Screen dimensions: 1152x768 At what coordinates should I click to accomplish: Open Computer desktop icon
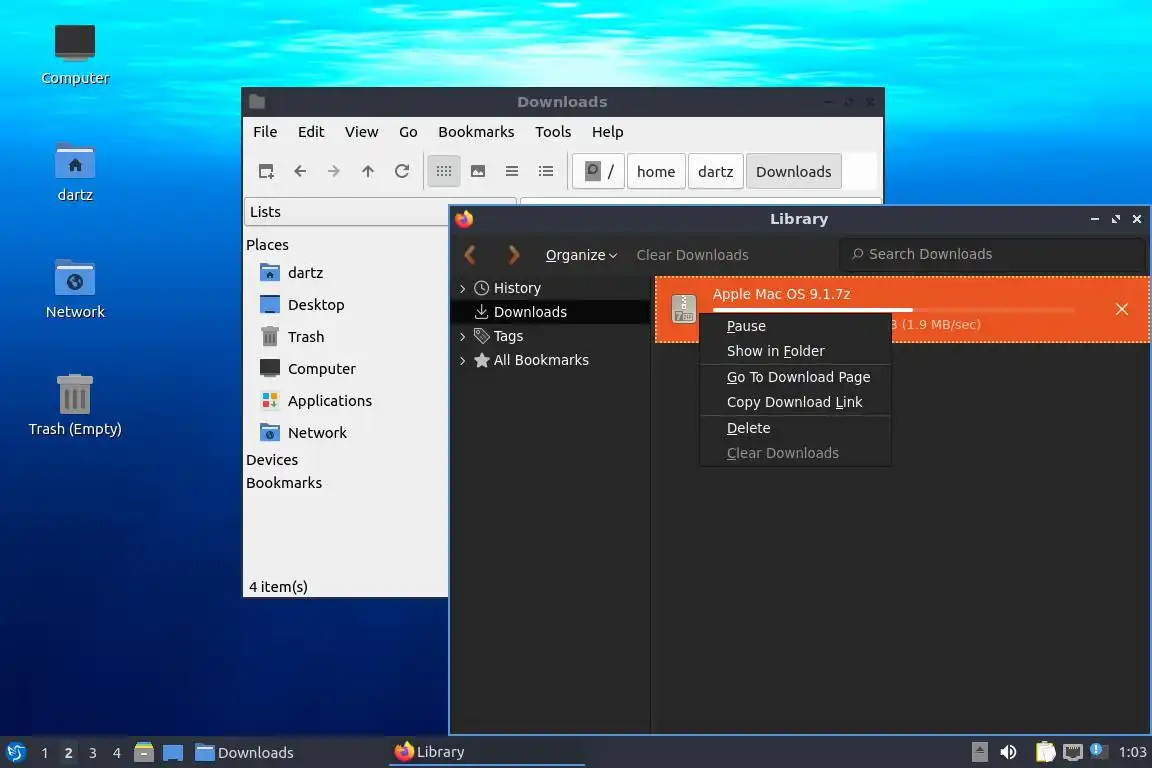75,55
